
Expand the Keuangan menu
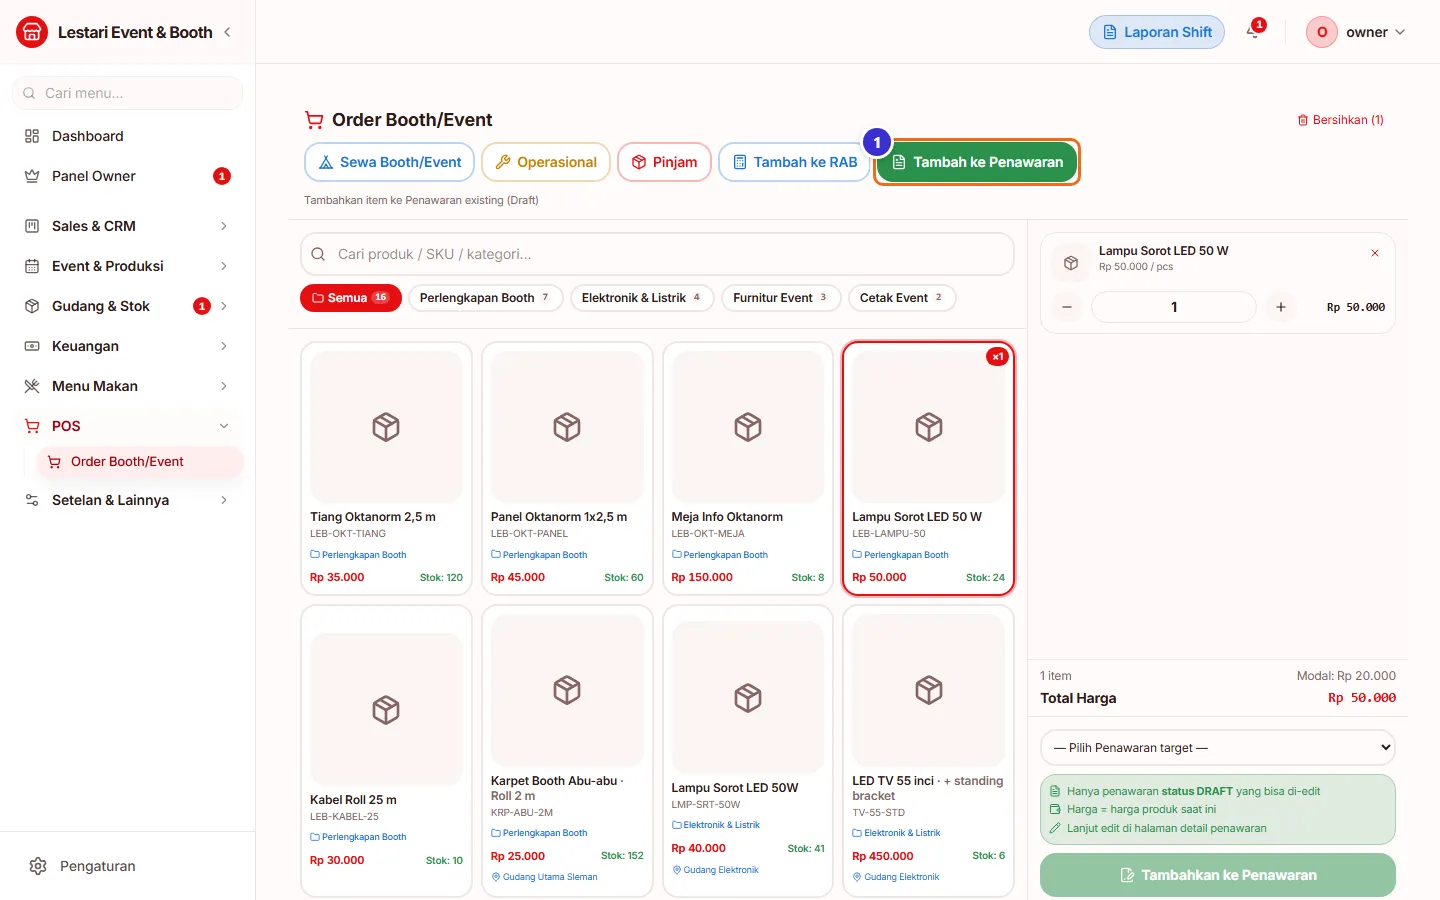point(224,346)
